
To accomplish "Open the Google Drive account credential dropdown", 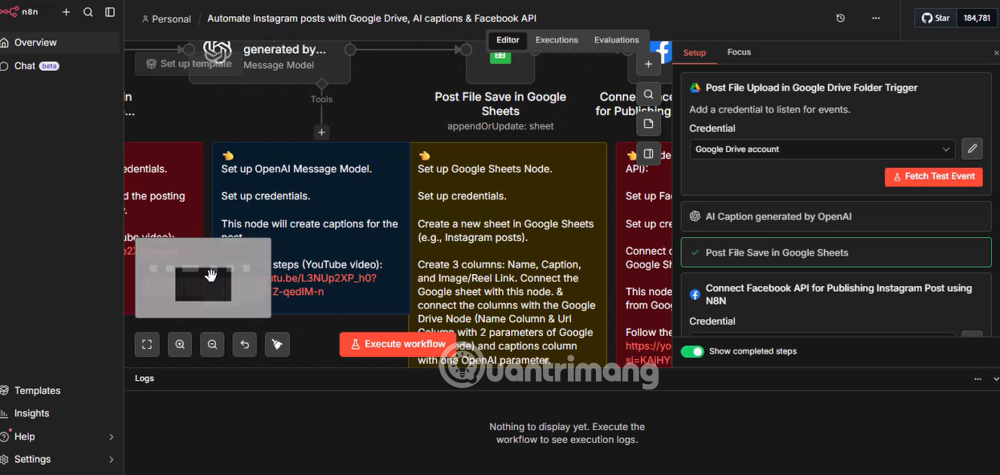I will tap(822, 149).
